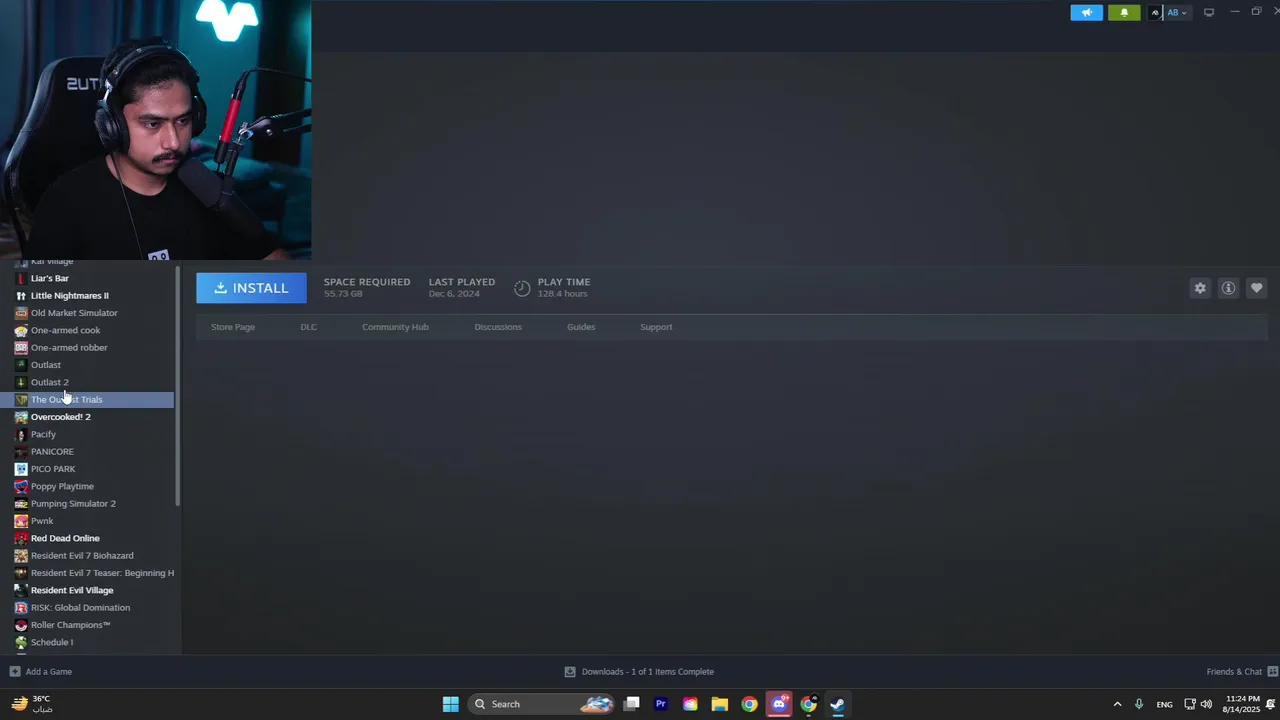Click the blue INSTALL button
This screenshot has height=720, width=1280.
click(251, 288)
